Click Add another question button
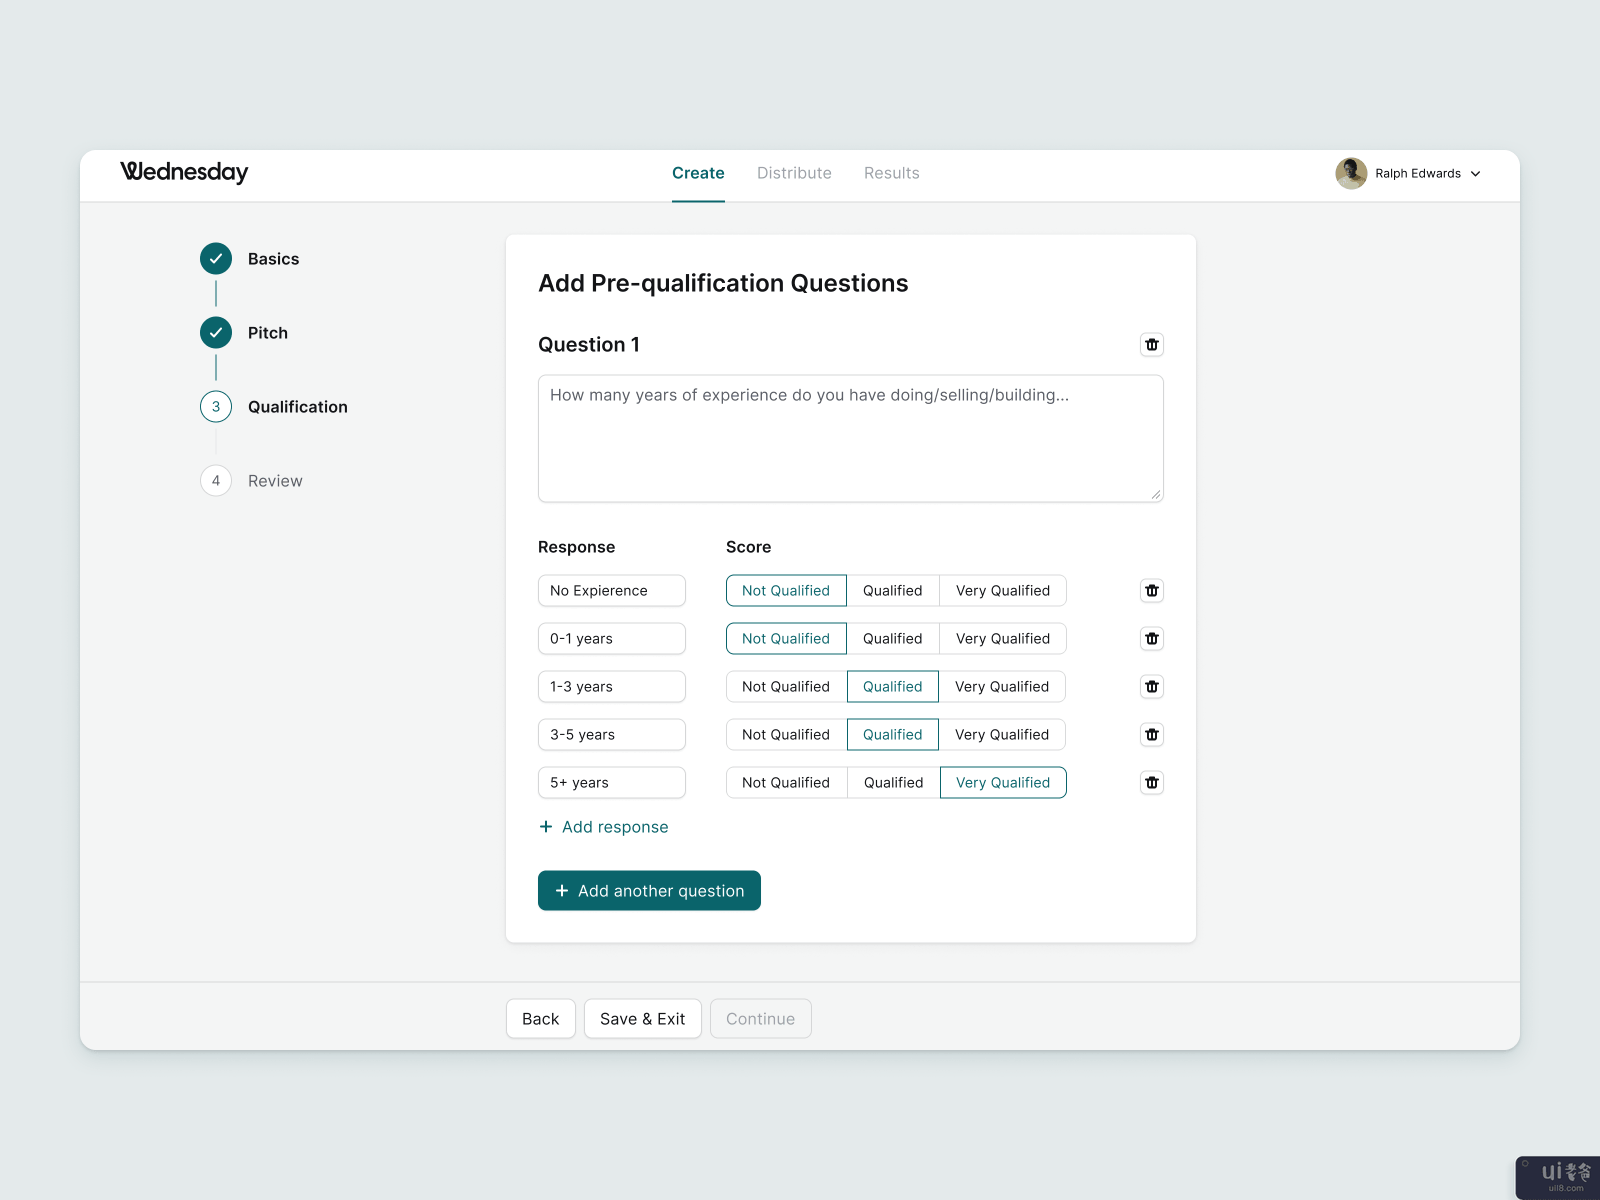Viewport: 1600px width, 1200px height. point(649,891)
